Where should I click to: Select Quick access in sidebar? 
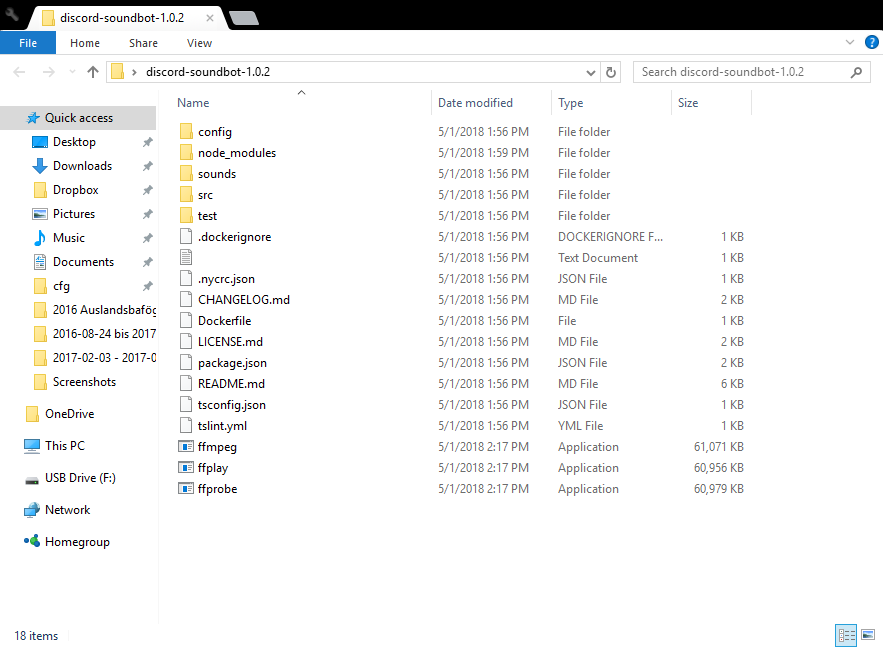tap(78, 118)
